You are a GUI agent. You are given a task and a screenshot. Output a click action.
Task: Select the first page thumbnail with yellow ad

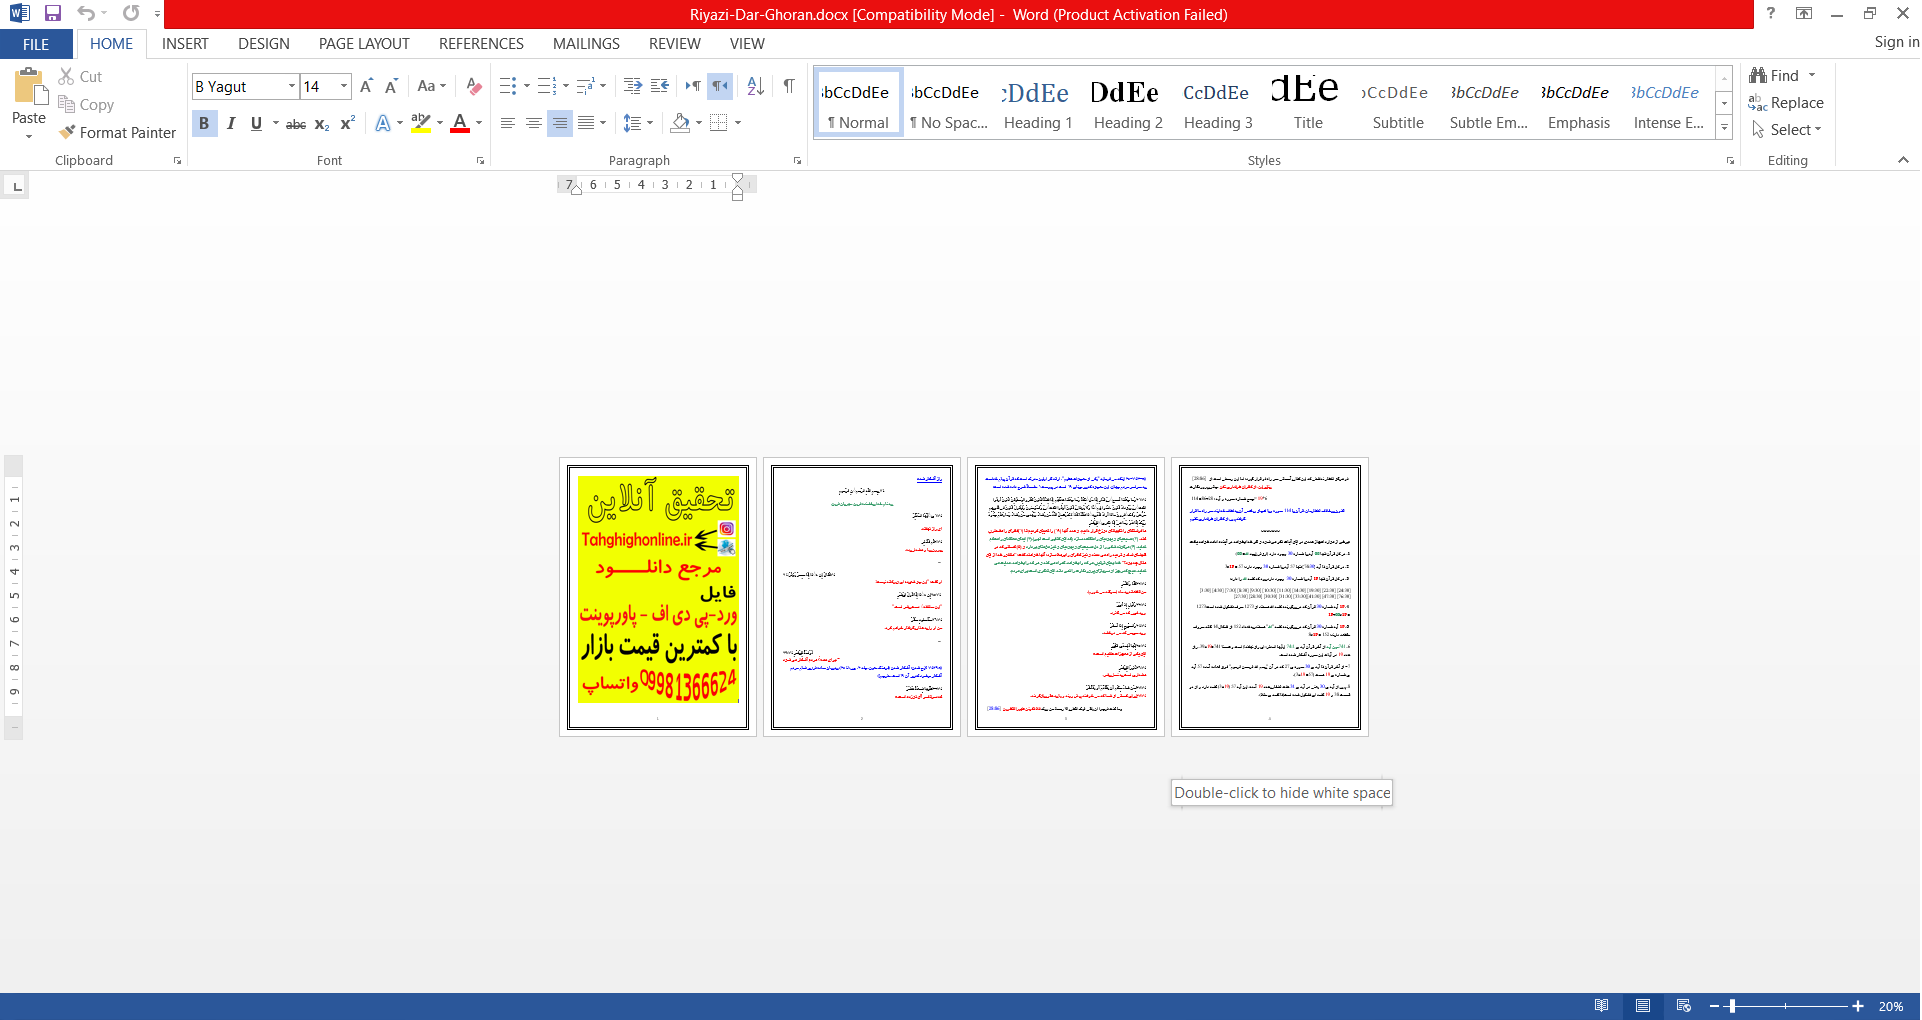click(x=658, y=598)
